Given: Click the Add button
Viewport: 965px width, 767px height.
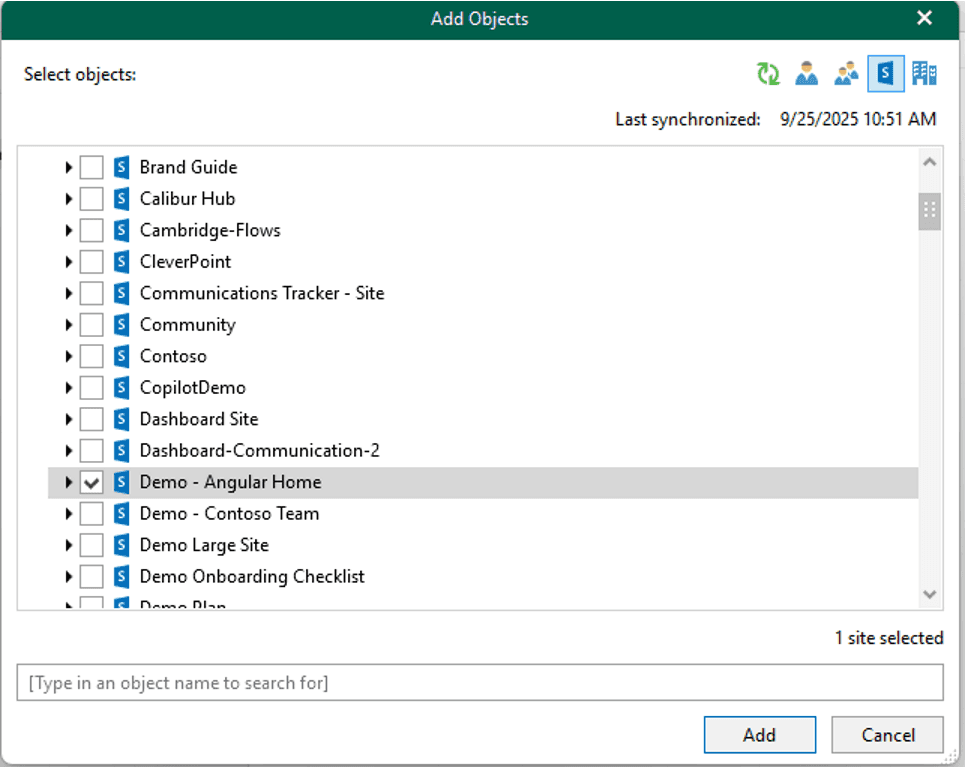Looking at the screenshot, I should (759, 734).
